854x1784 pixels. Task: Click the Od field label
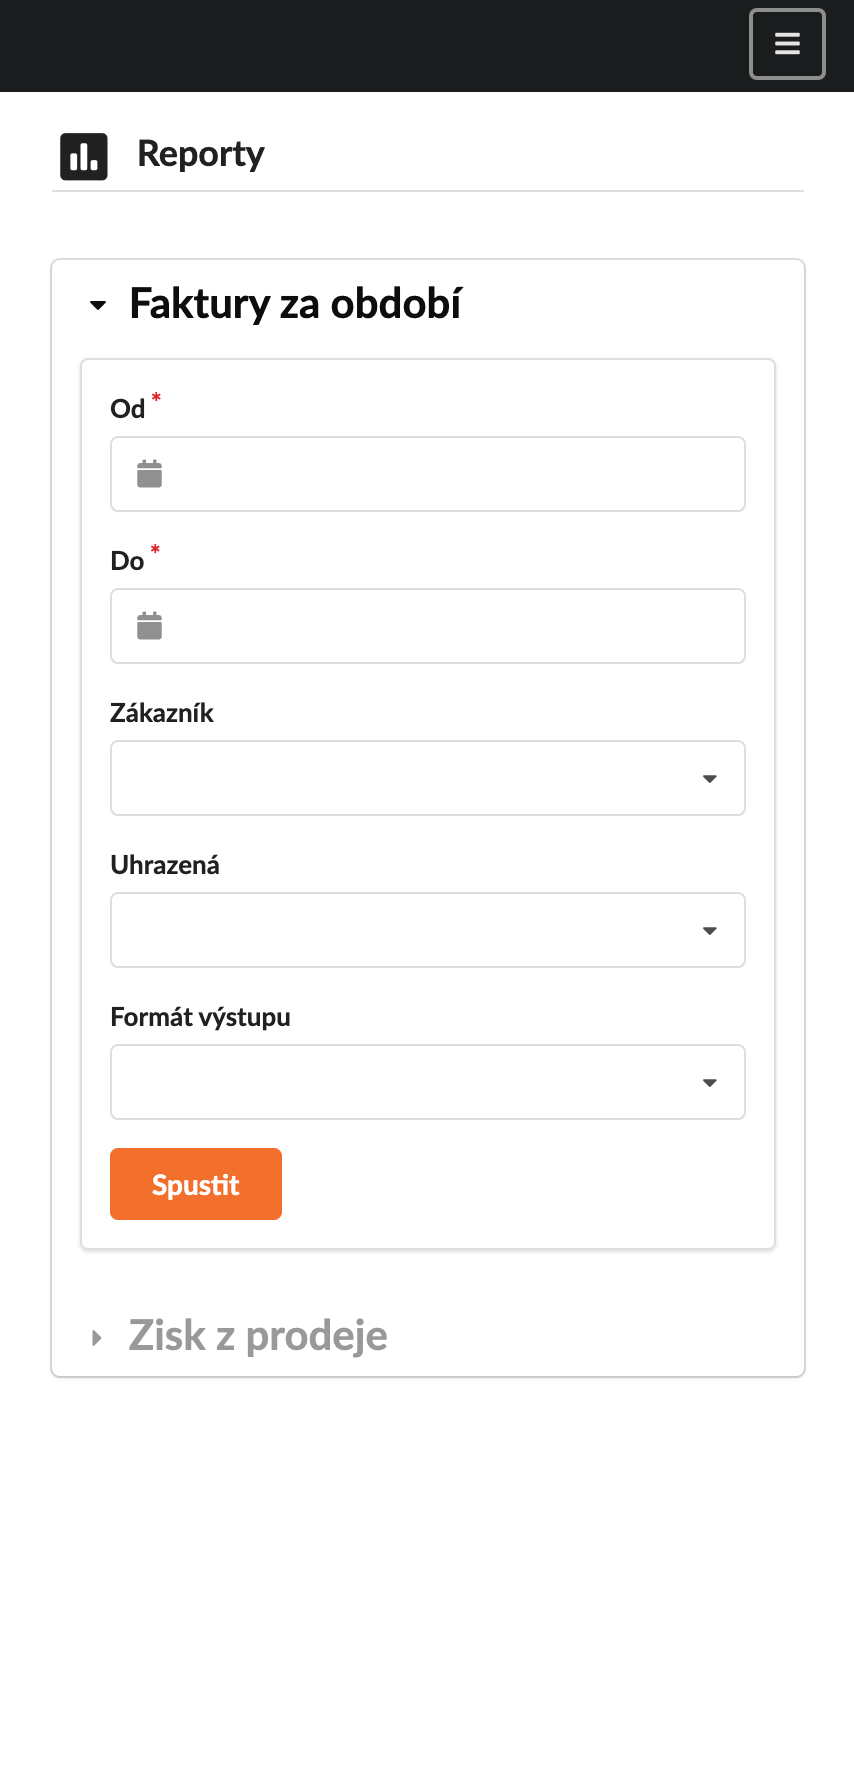pos(128,409)
